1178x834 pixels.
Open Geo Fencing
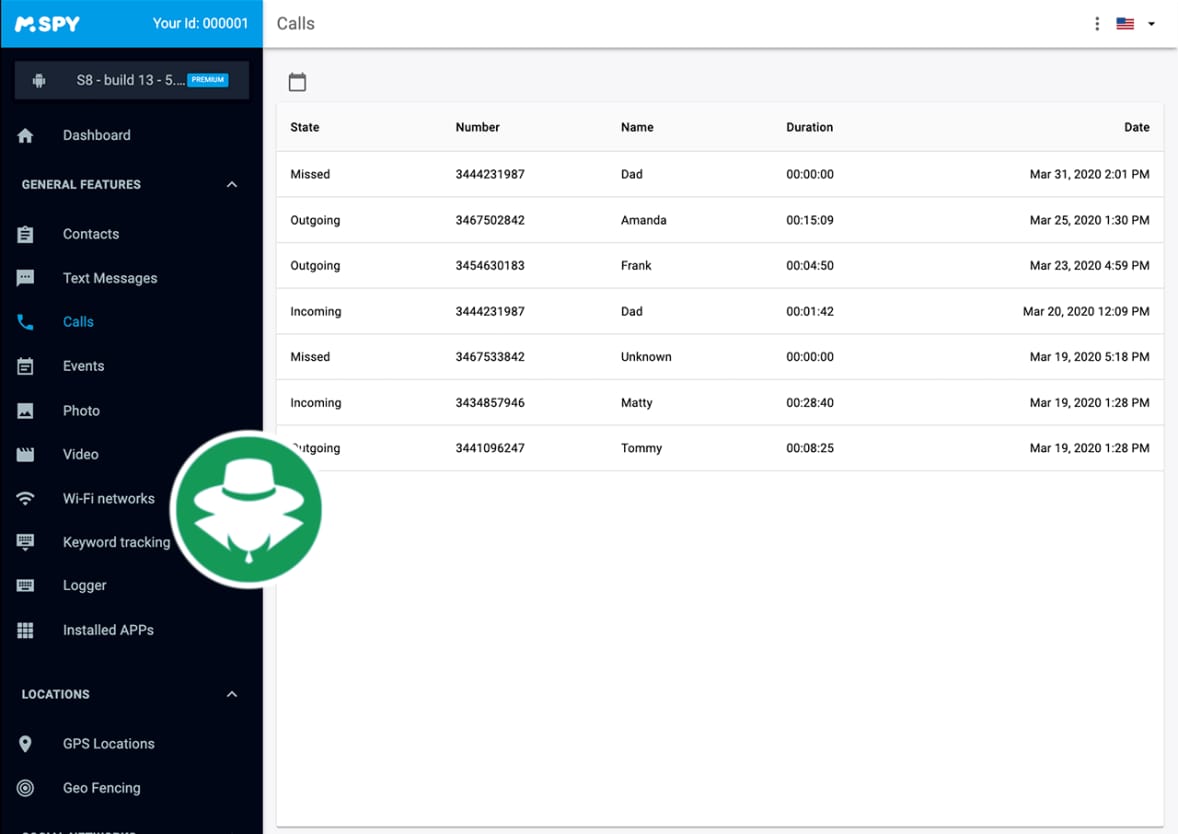[x=101, y=788]
